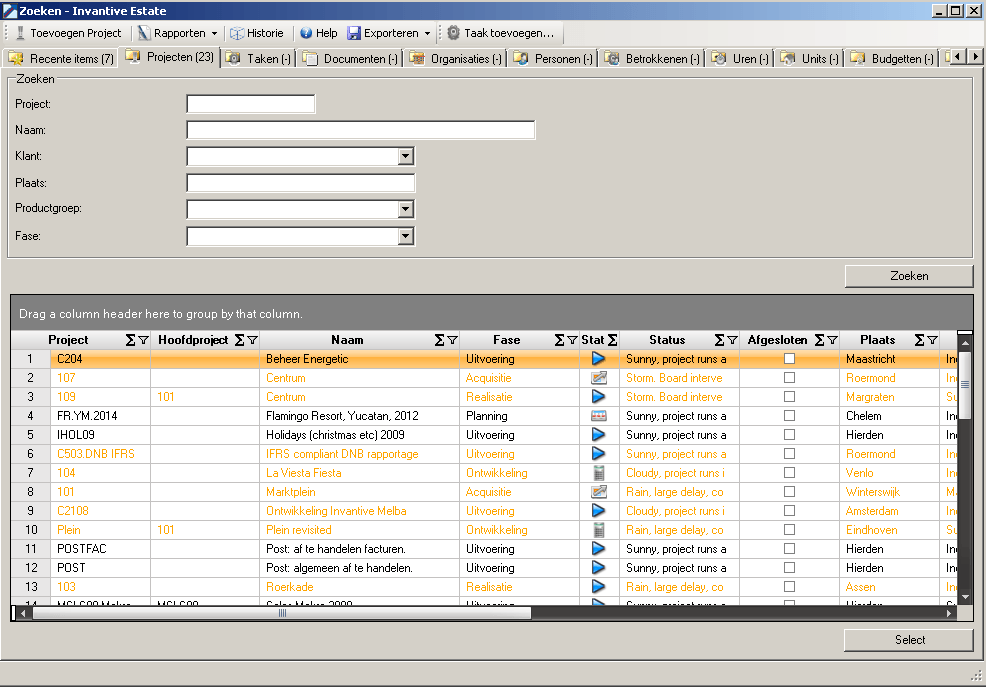986x687 pixels.
Task: Click status play icon in row C204
Action: pos(599,359)
